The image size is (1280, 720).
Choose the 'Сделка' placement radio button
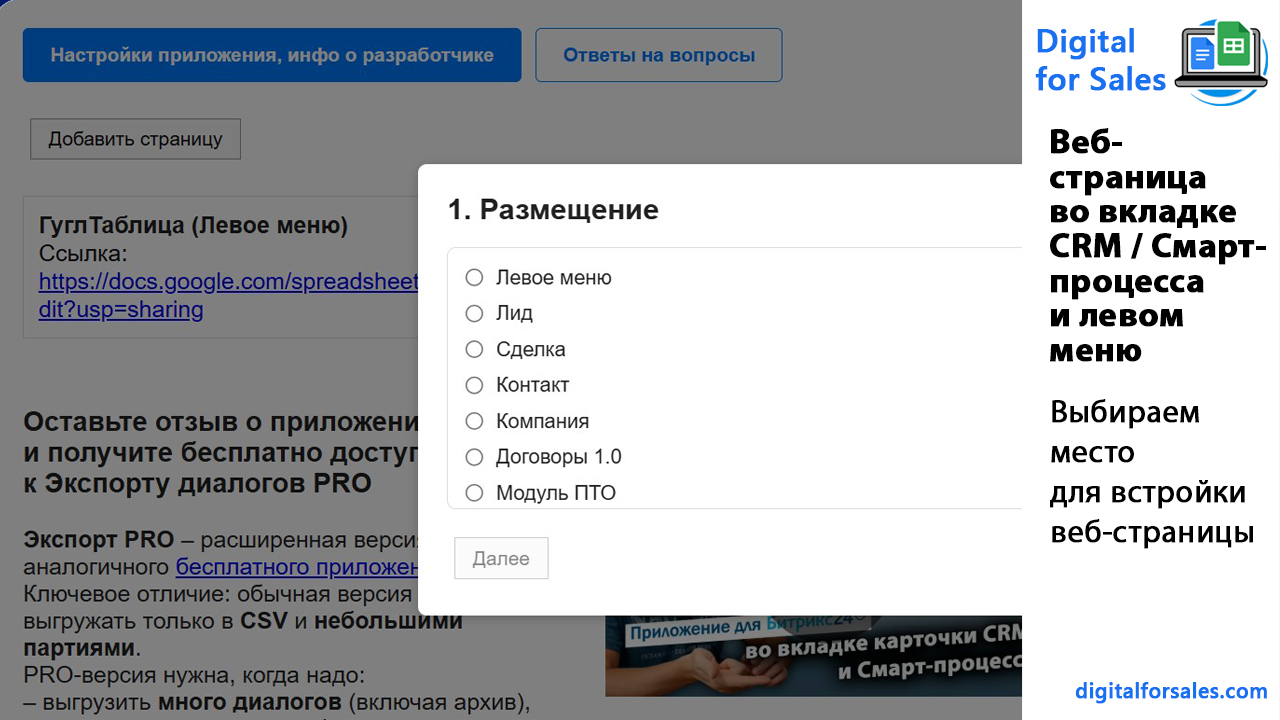[475, 350]
